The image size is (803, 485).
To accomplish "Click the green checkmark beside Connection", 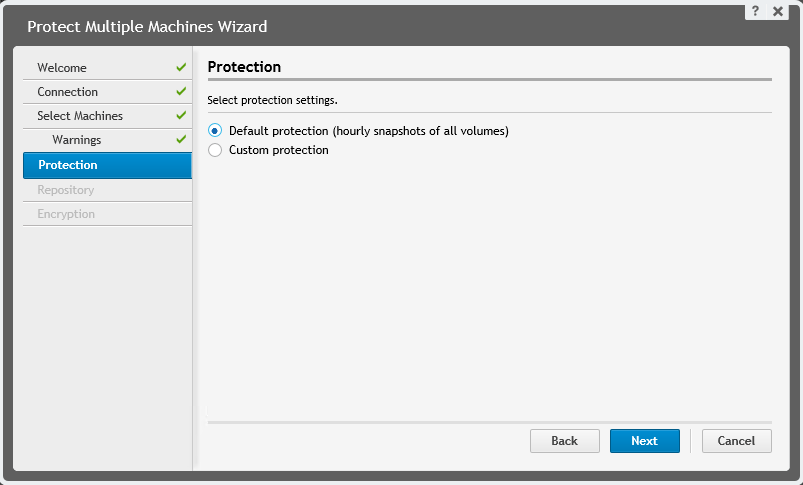I will tap(181, 92).
